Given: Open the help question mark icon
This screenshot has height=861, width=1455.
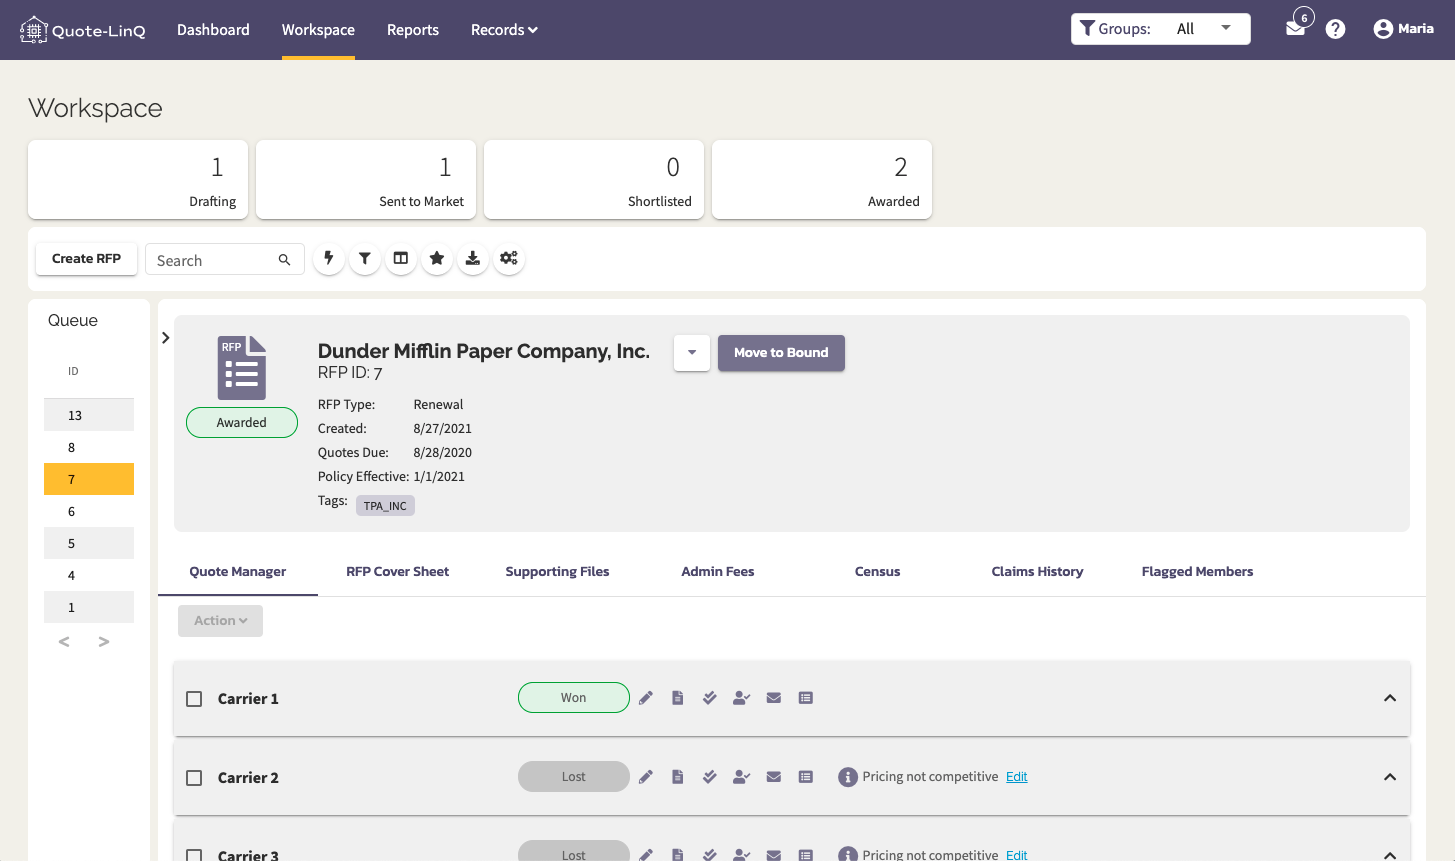Looking at the screenshot, I should (1335, 29).
